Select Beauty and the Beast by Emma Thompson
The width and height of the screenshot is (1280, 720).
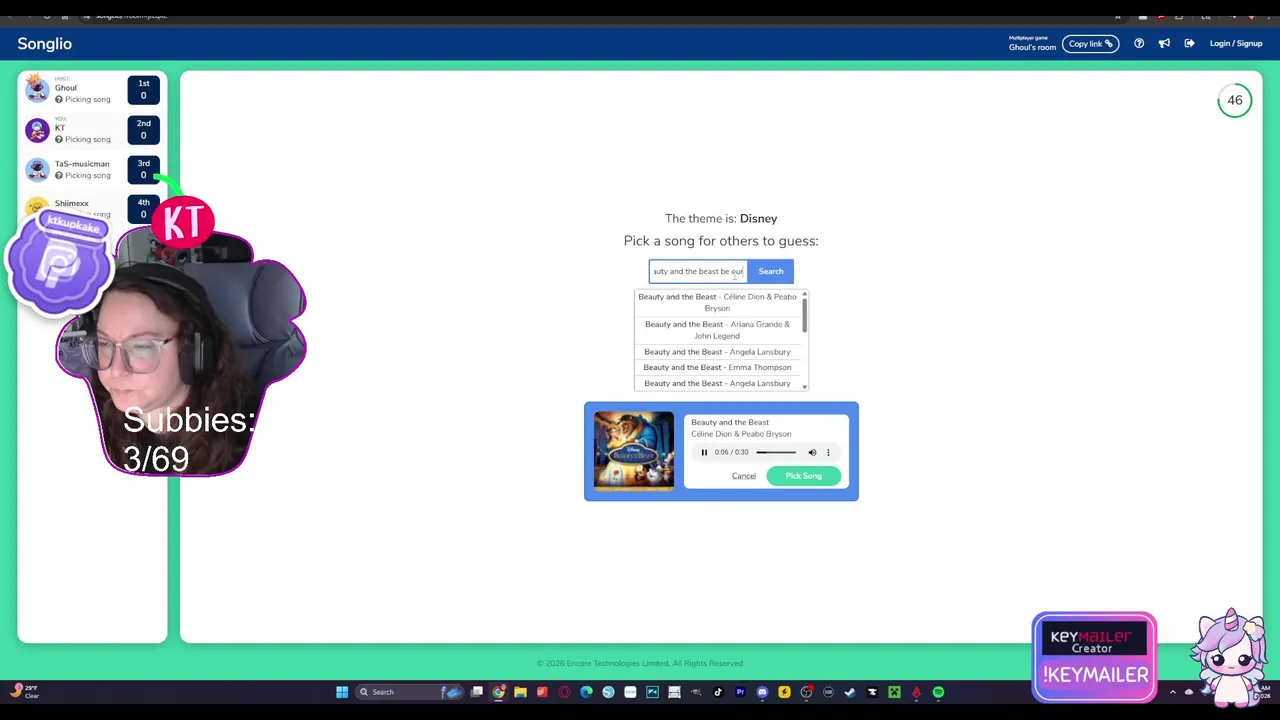click(717, 367)
